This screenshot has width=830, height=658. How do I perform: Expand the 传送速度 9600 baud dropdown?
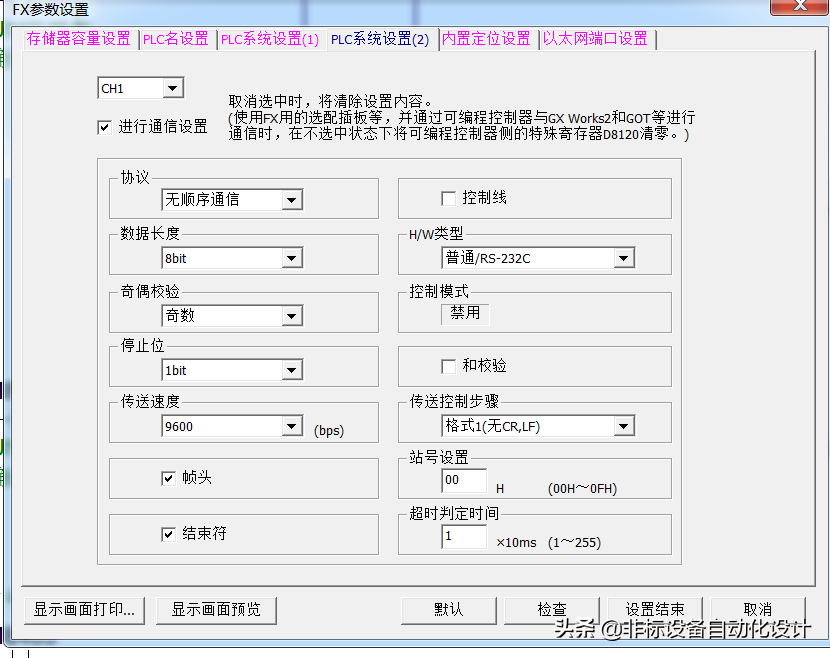coord(291,427)
